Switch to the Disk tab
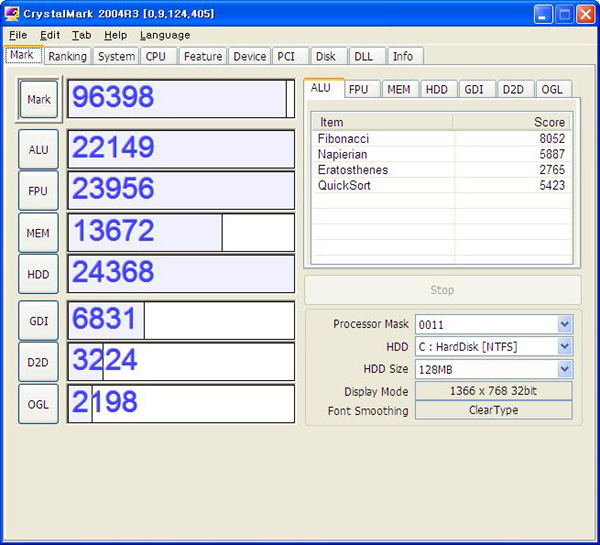600x545 pixels. point(329,56)
